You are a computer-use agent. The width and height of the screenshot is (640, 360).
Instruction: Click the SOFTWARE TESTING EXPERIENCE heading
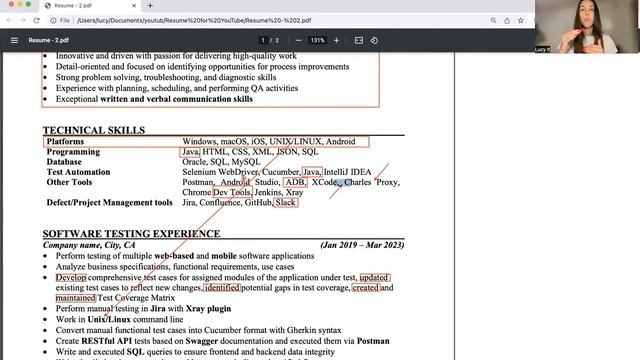(131, 234)
